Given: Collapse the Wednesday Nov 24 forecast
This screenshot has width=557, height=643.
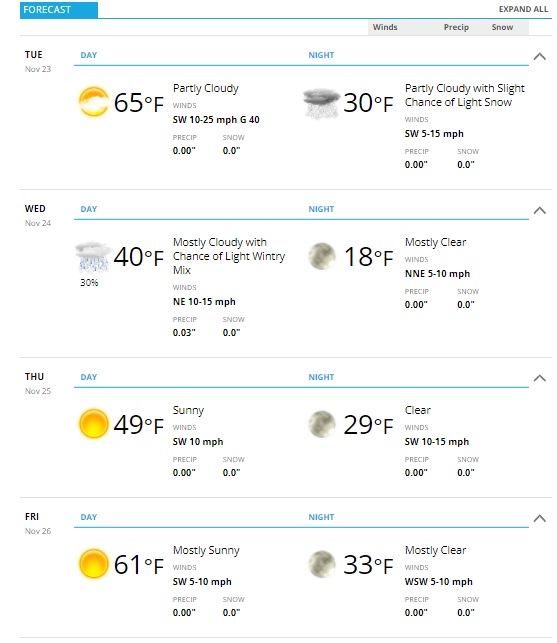Looking at the screenshot, I should click(x=539, y=210).
